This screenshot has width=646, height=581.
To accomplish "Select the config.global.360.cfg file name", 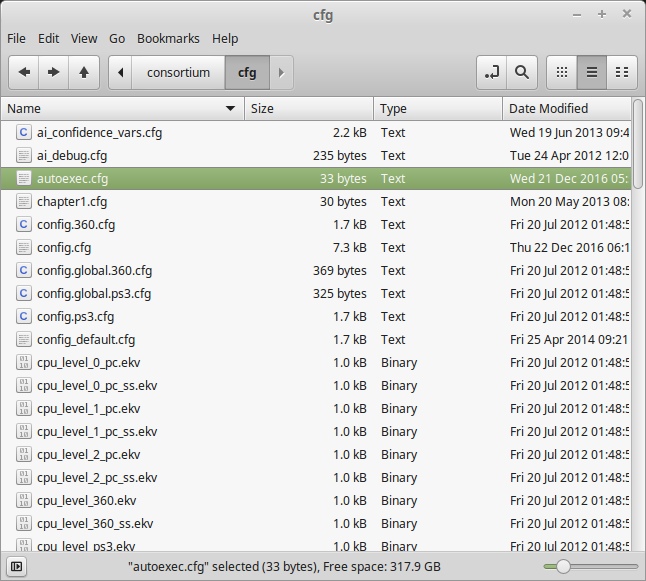I will pyautogui.click(x=94, y=271).
